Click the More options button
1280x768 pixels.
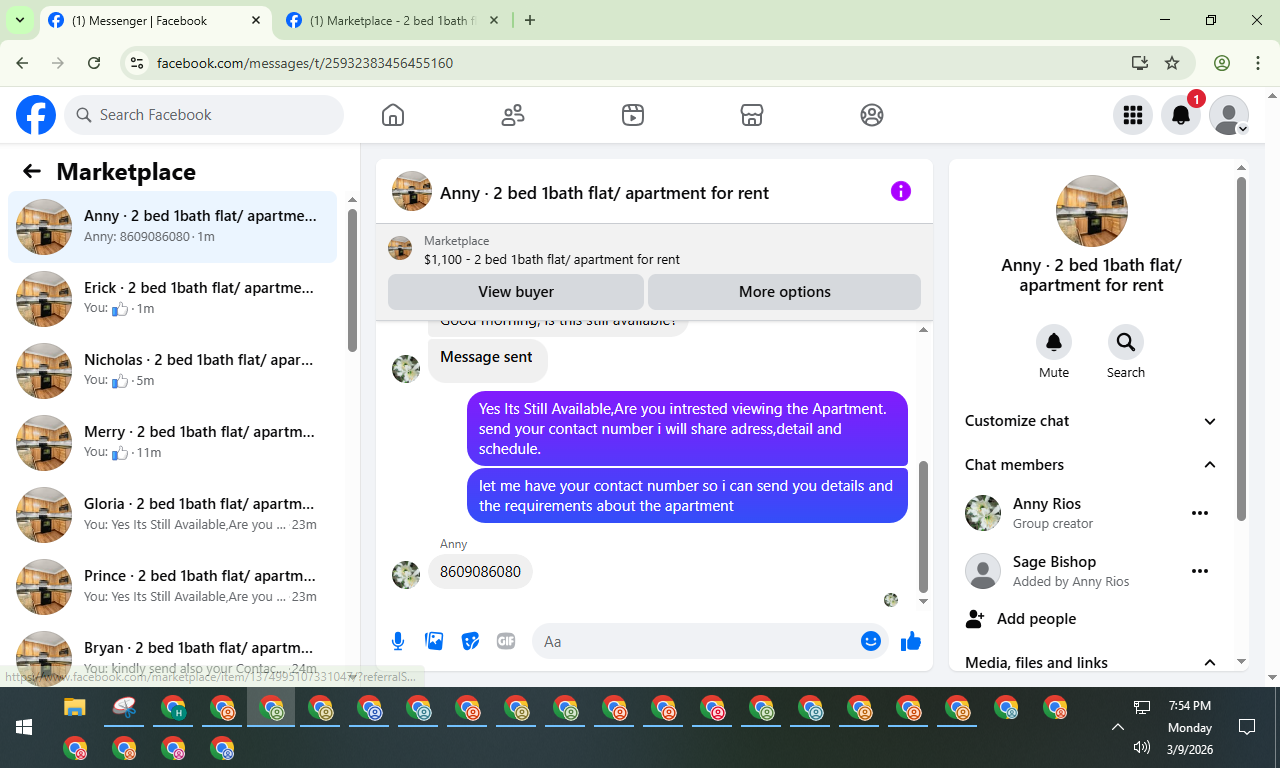(785, 292)
